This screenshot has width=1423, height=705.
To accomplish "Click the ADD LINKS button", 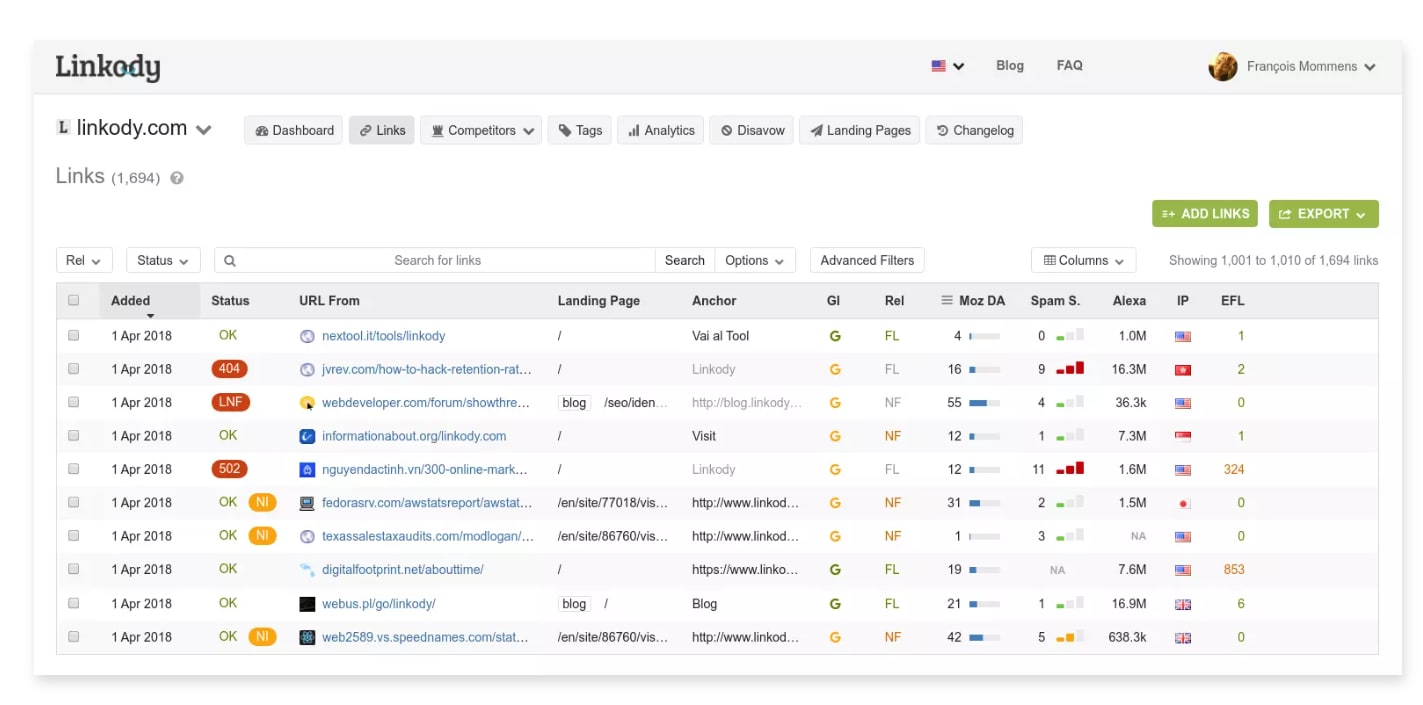I will click(x=1205, y=214).
